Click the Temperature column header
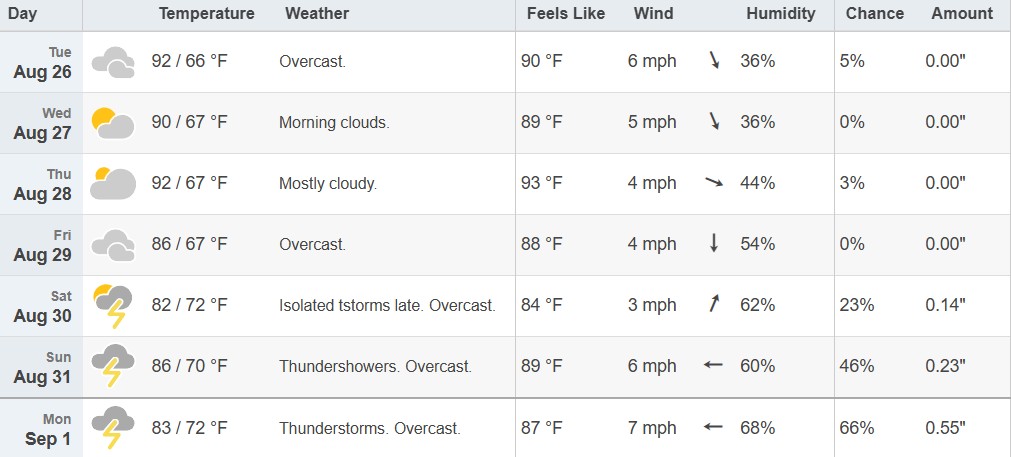 click(x=206, y=14)
